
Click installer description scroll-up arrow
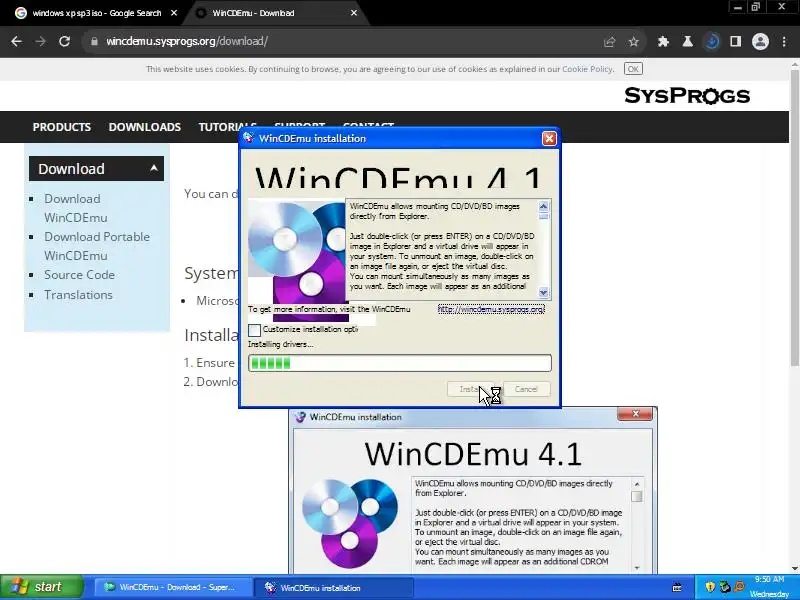click(543, 206)
